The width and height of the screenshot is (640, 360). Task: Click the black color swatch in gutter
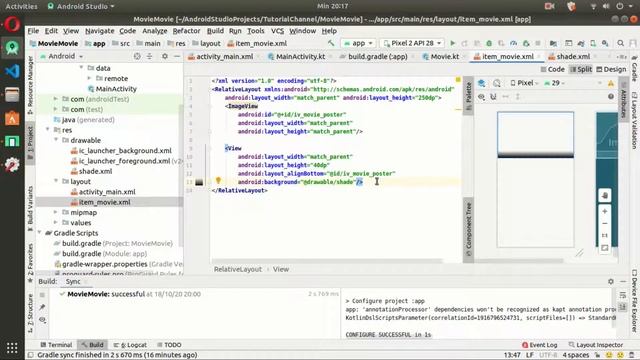pyautogui.click(x=199, y=182)
